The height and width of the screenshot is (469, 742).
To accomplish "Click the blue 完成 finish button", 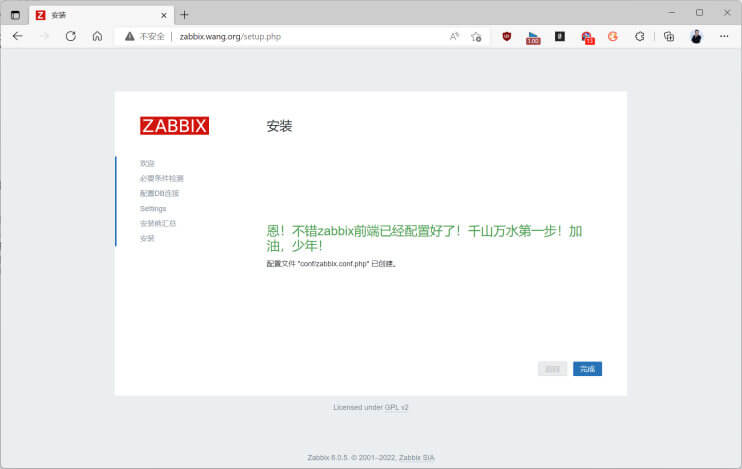I will [x=587, y=369].
